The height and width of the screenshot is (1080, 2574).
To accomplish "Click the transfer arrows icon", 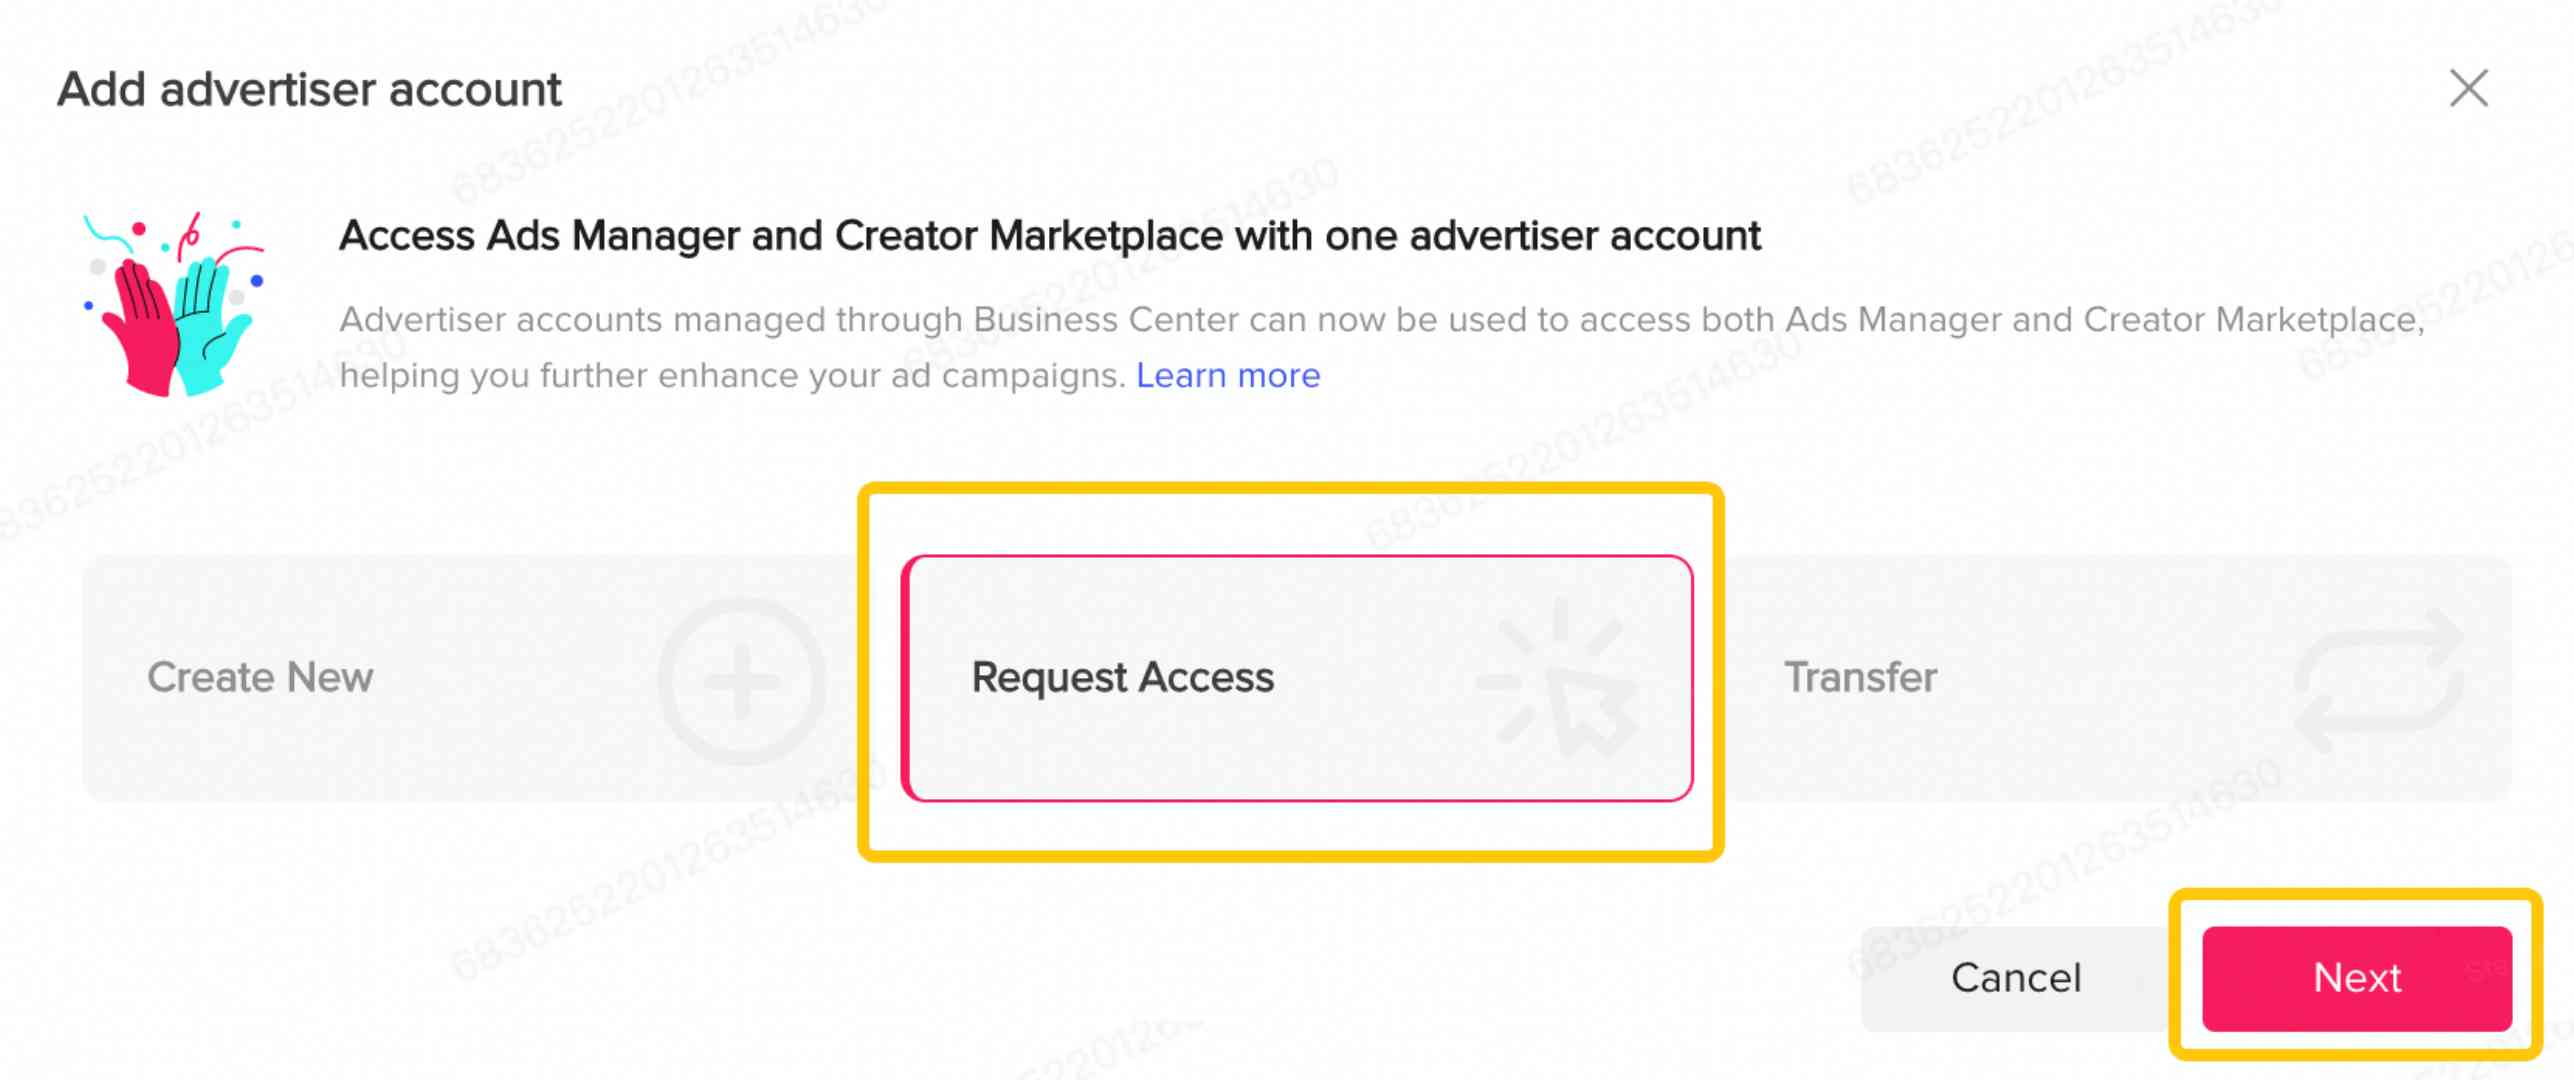I will point(2380,682).
